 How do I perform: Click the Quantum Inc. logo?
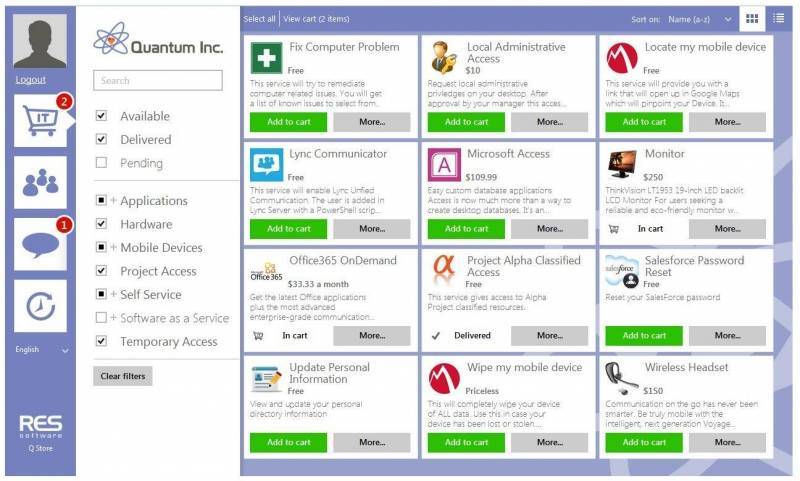(158, 41)
